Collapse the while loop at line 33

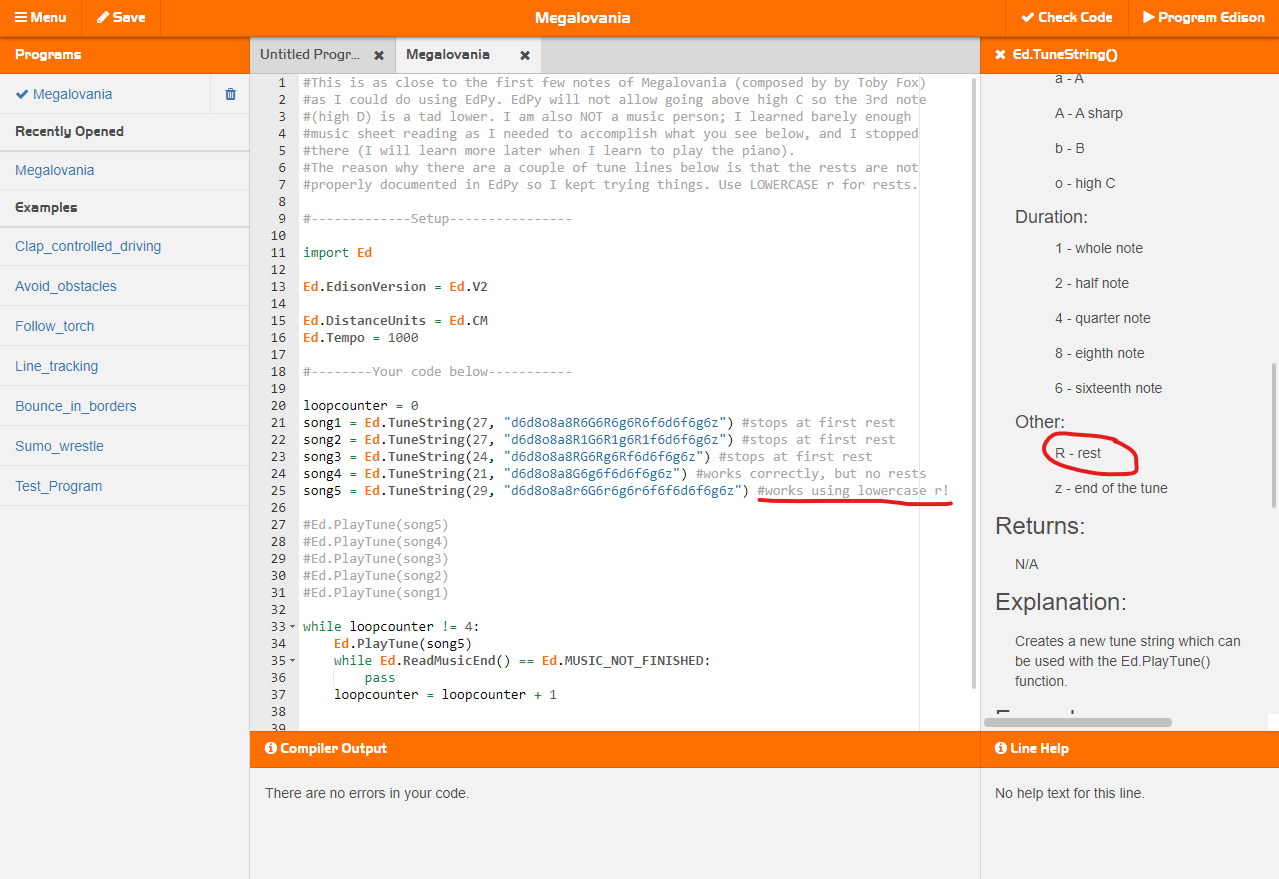click(x=292, y=627)
